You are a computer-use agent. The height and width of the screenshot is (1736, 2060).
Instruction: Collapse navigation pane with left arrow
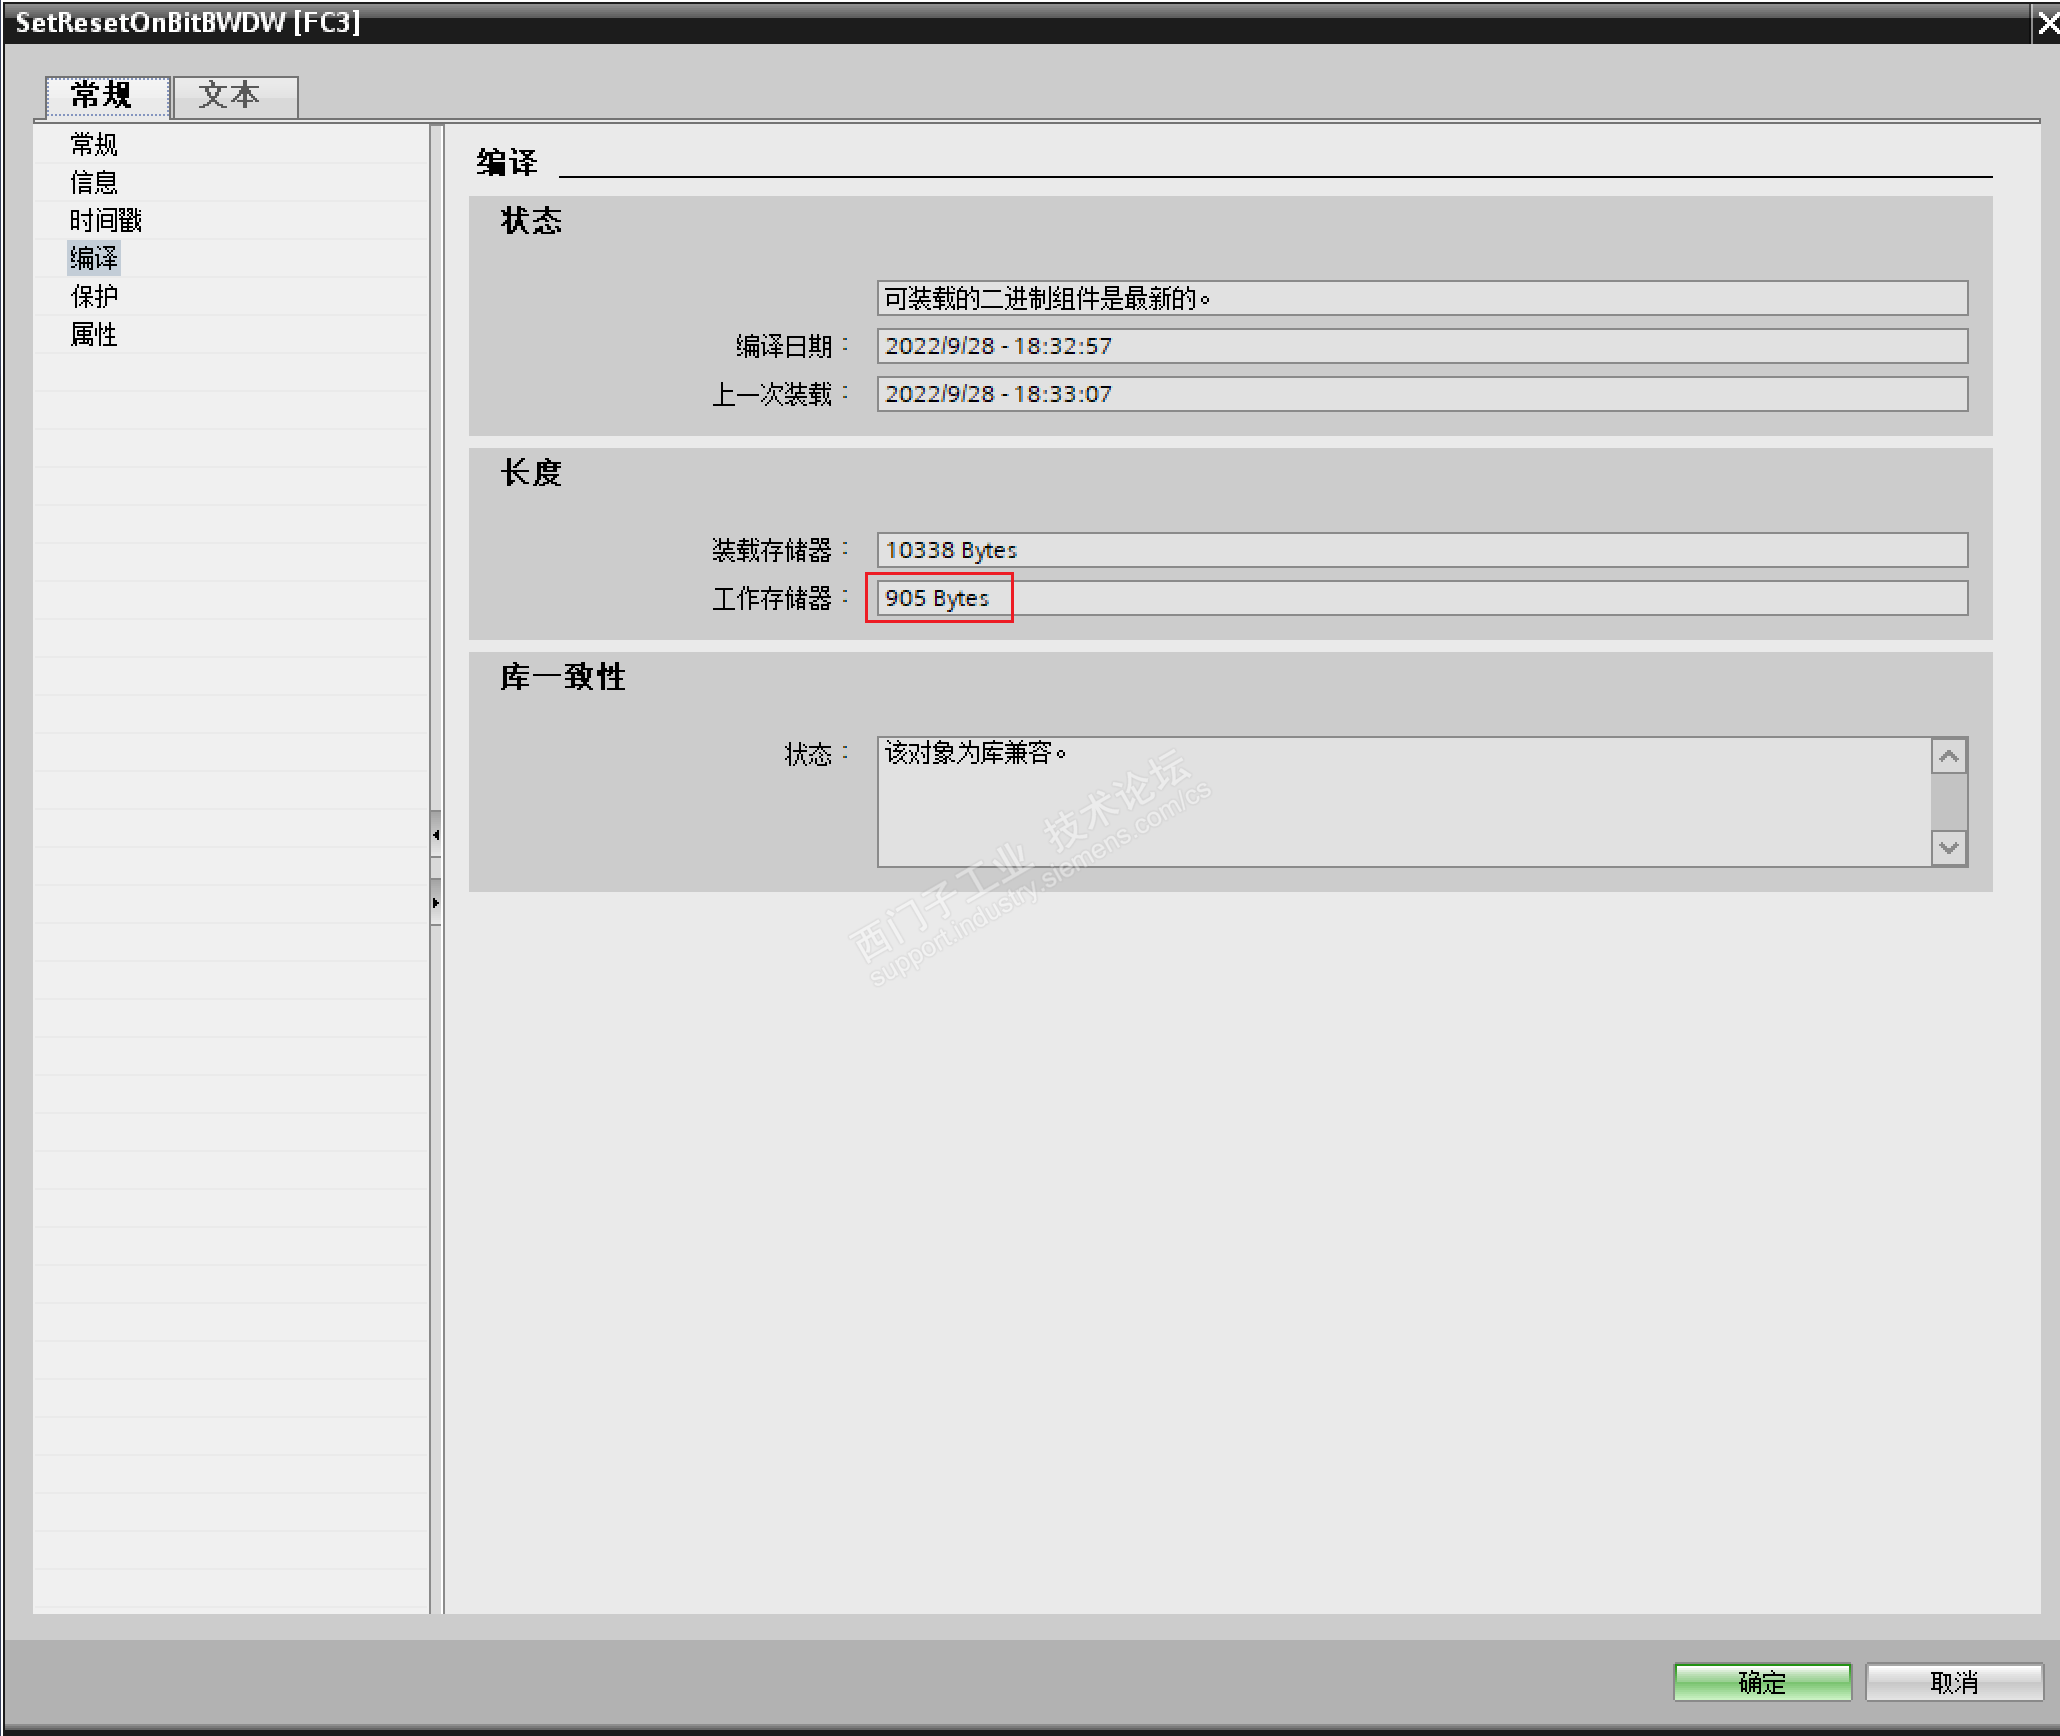436,835
